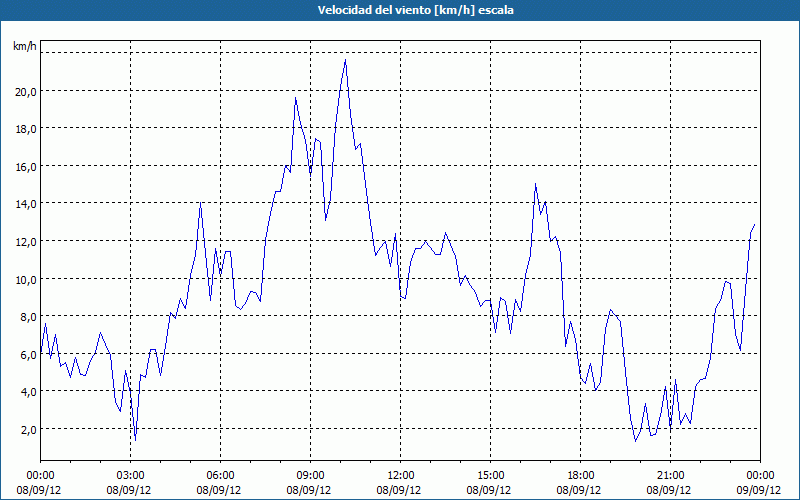Select the '16,0' y-axis value

coord(27,167)
